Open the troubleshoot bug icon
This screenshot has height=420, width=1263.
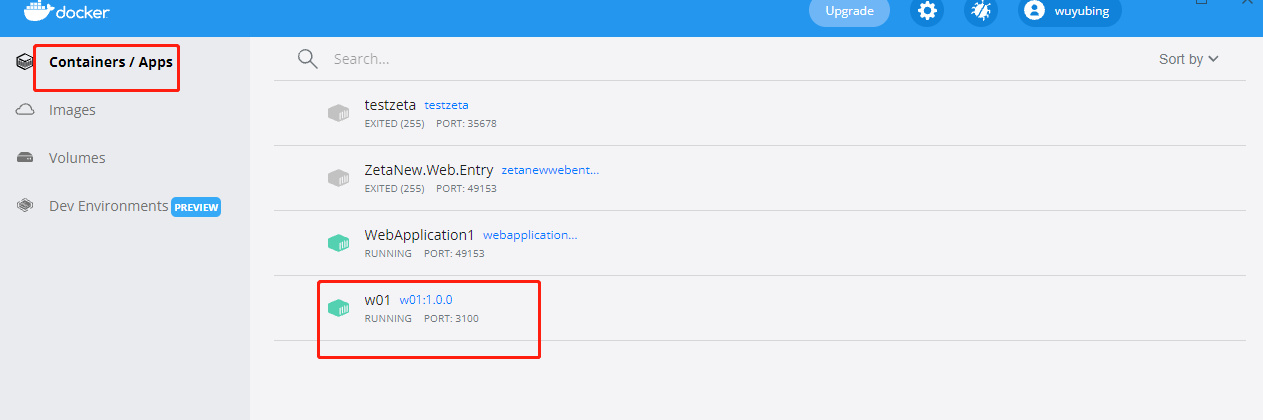click(x=981, y=11)
